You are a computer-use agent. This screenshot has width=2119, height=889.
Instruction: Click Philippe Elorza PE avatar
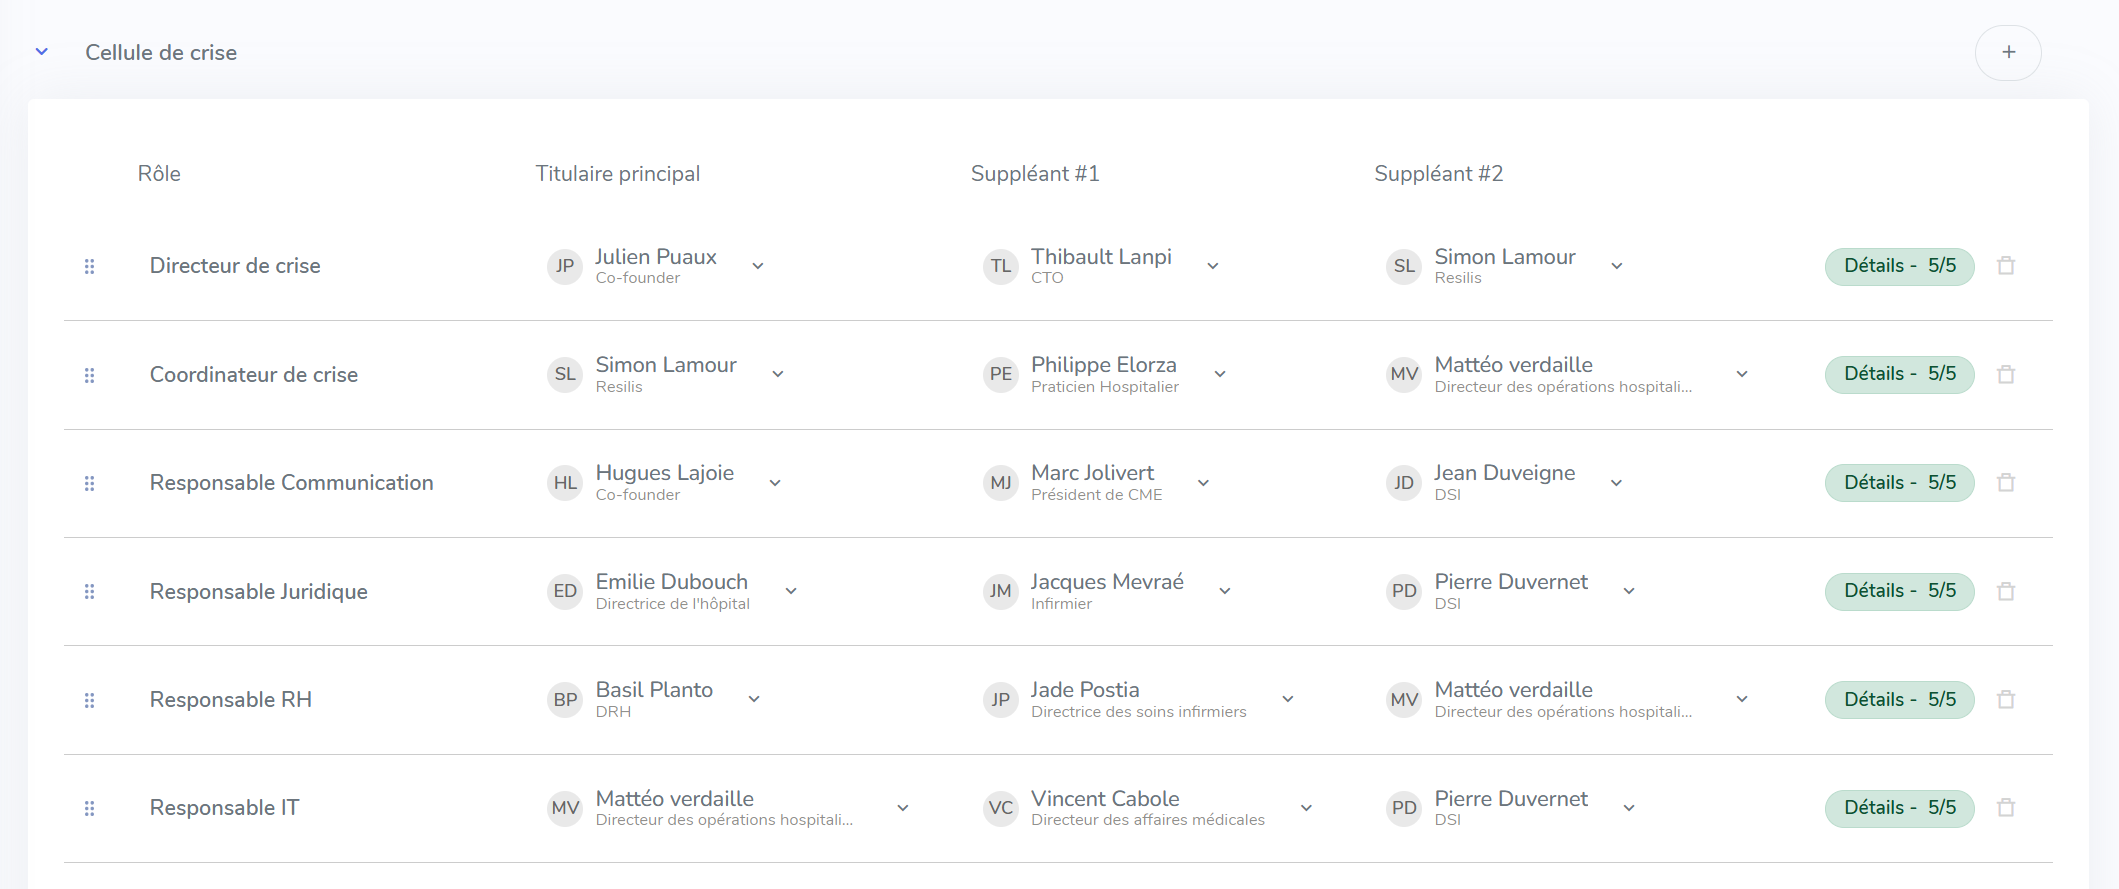[x=1000, y=374]
